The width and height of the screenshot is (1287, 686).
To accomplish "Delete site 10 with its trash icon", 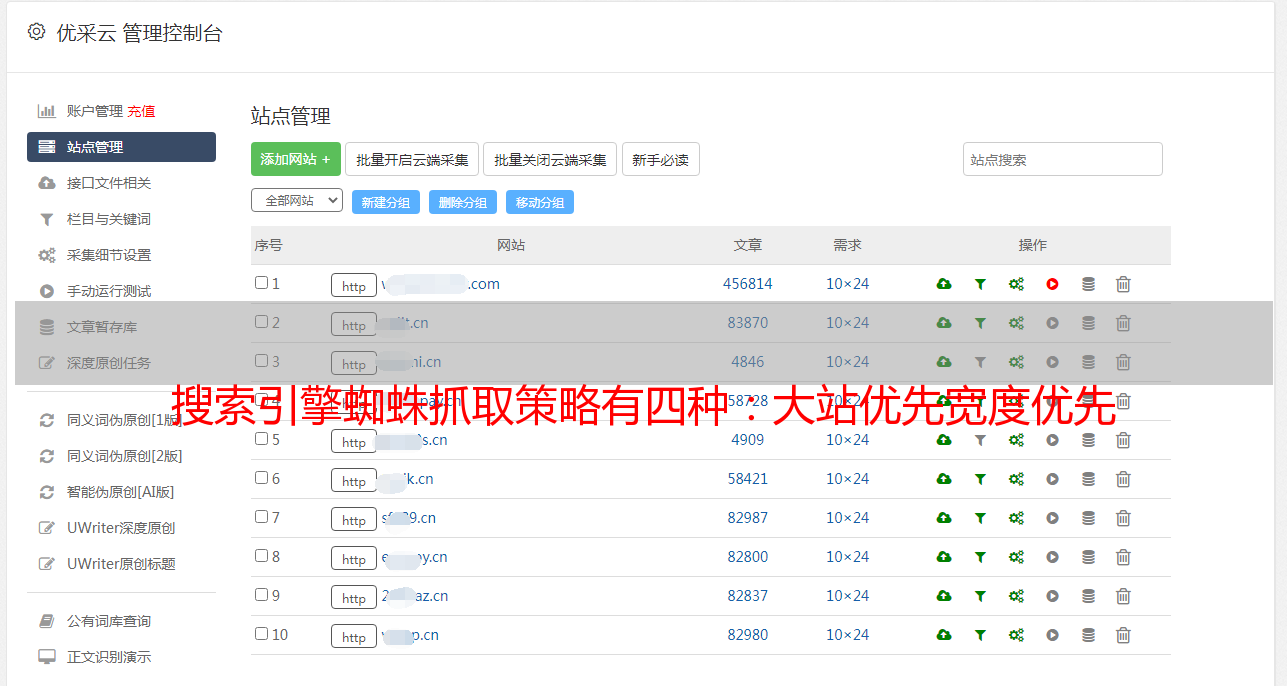I will [x=1123, y=635].
